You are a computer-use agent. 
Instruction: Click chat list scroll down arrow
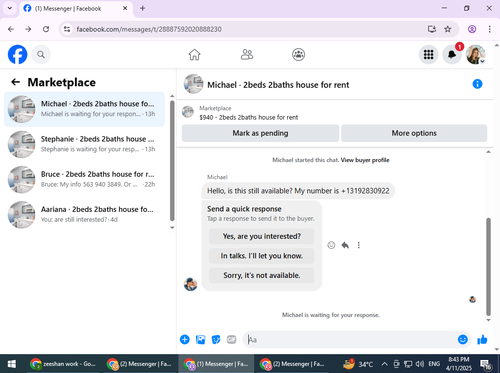[x=172, y=228]
